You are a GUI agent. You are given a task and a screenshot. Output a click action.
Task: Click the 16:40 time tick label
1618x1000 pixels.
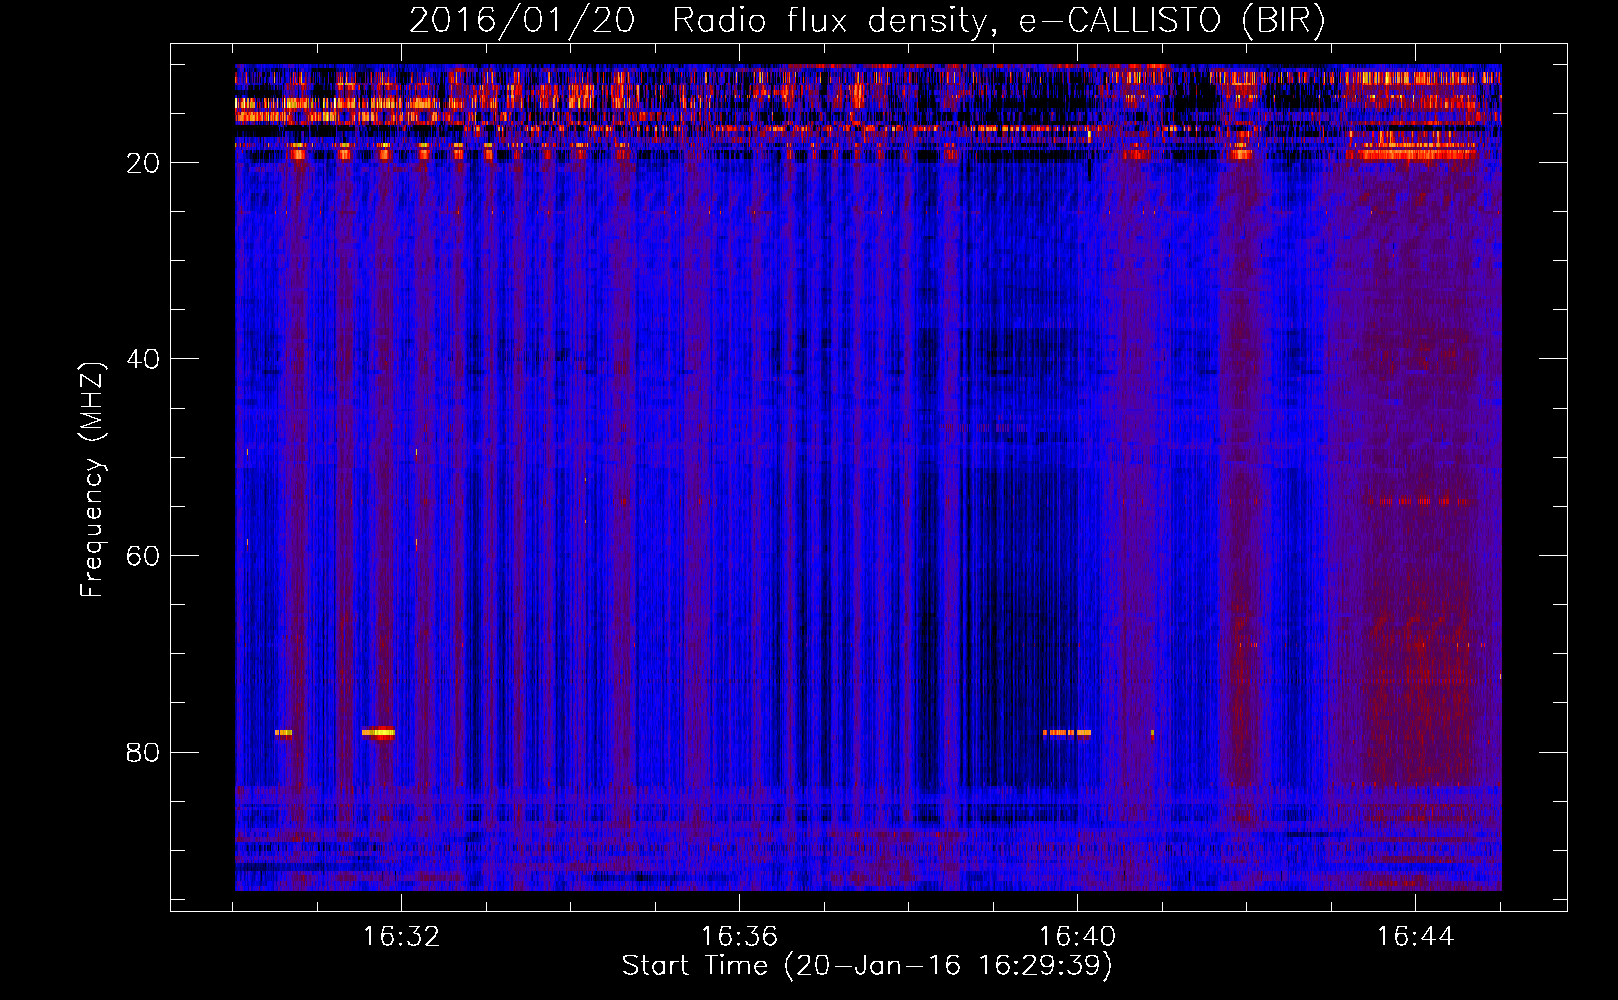tap(1077, 937)
